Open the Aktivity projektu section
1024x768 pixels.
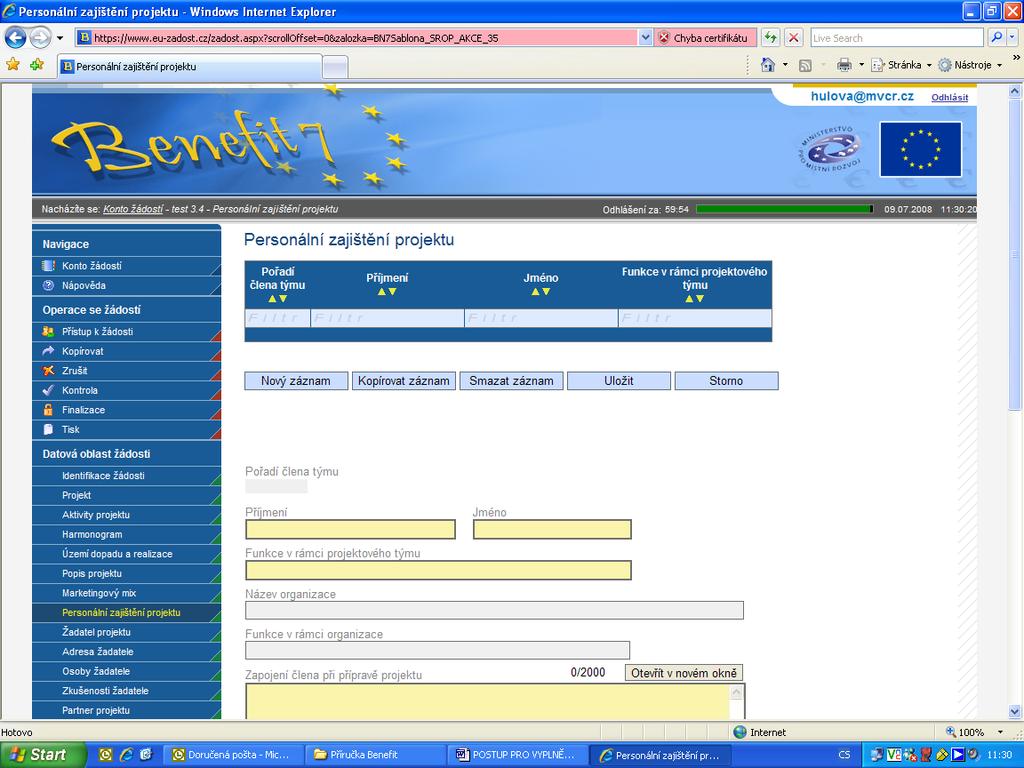coord(126,515)
